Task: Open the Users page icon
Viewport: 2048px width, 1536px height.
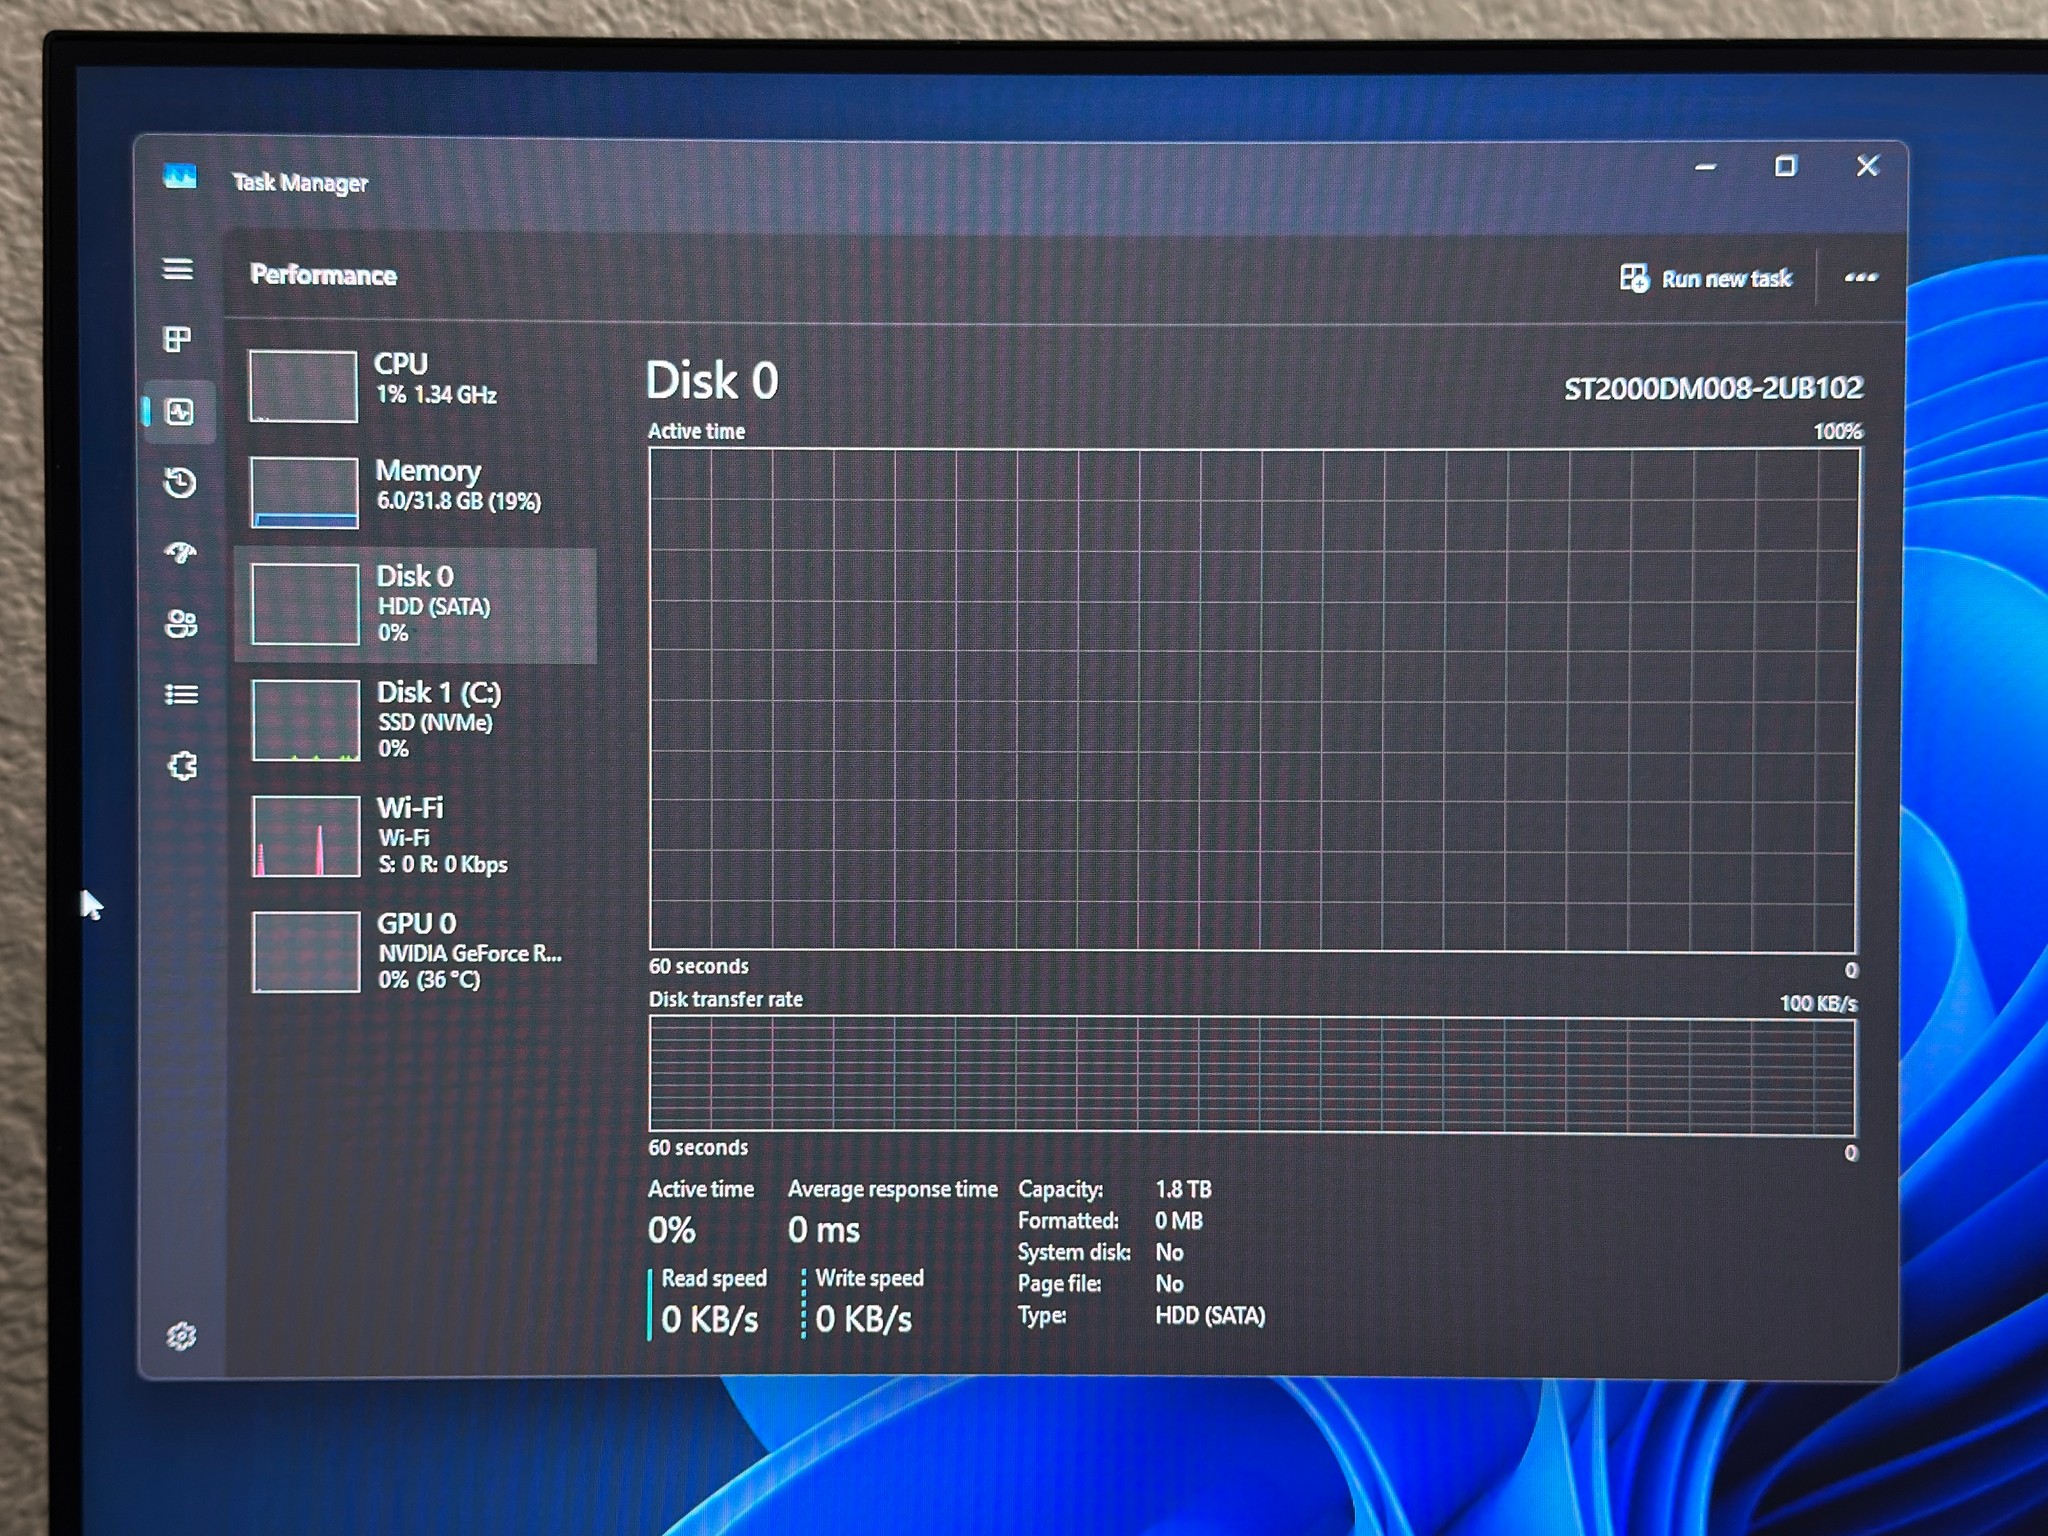Action: pos(181,624)
